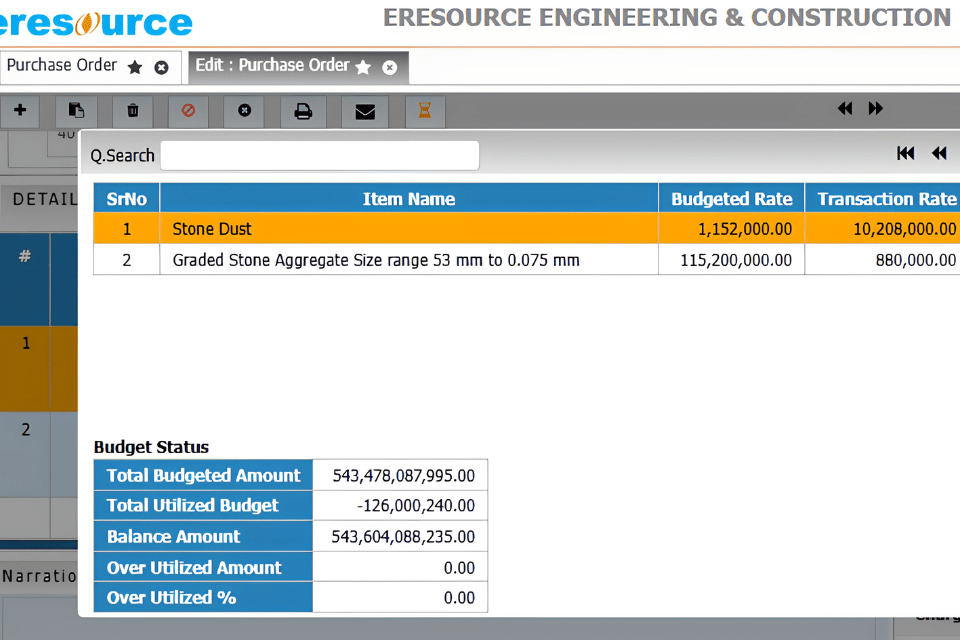Click the printer icon in toolbar
Viewport: 960px width, 640px height.
tap(303, 111)
